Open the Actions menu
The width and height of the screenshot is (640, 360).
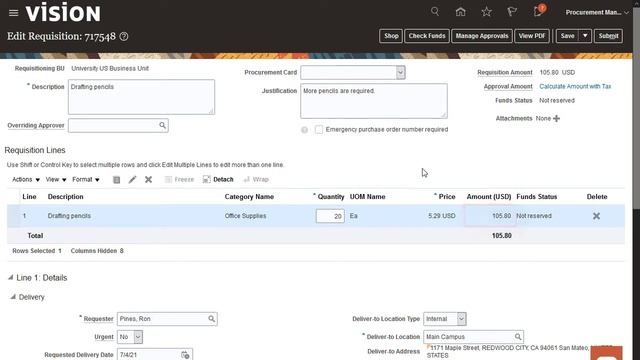[26, 180]
